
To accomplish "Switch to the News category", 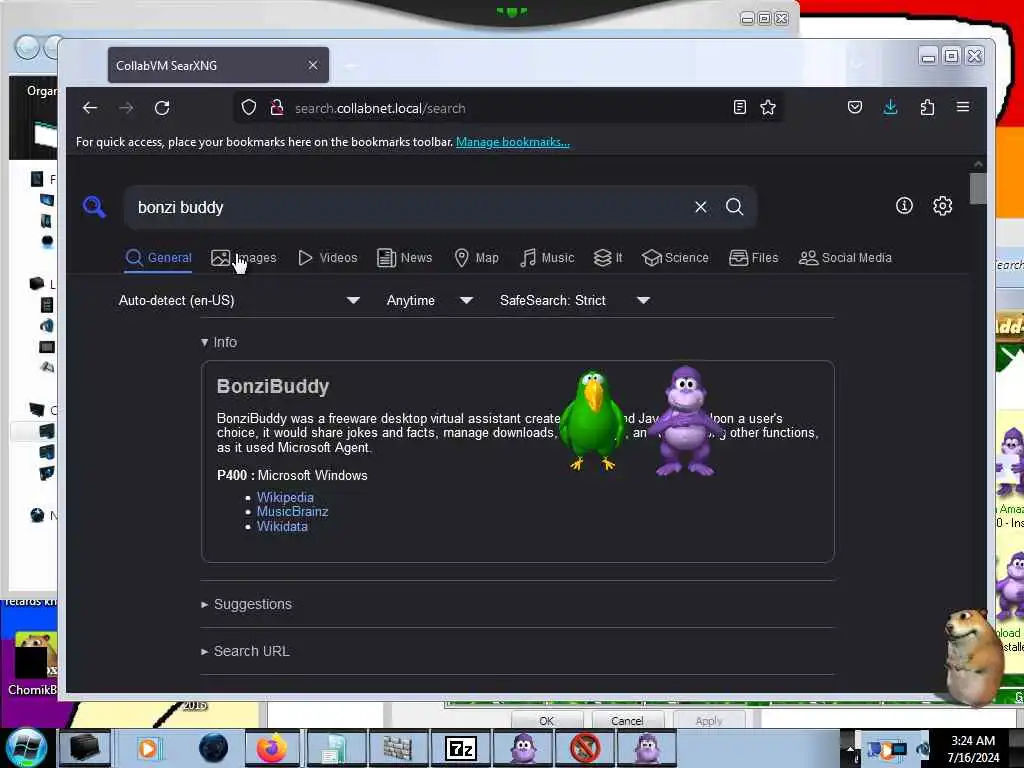I will (x=405, y=258).
